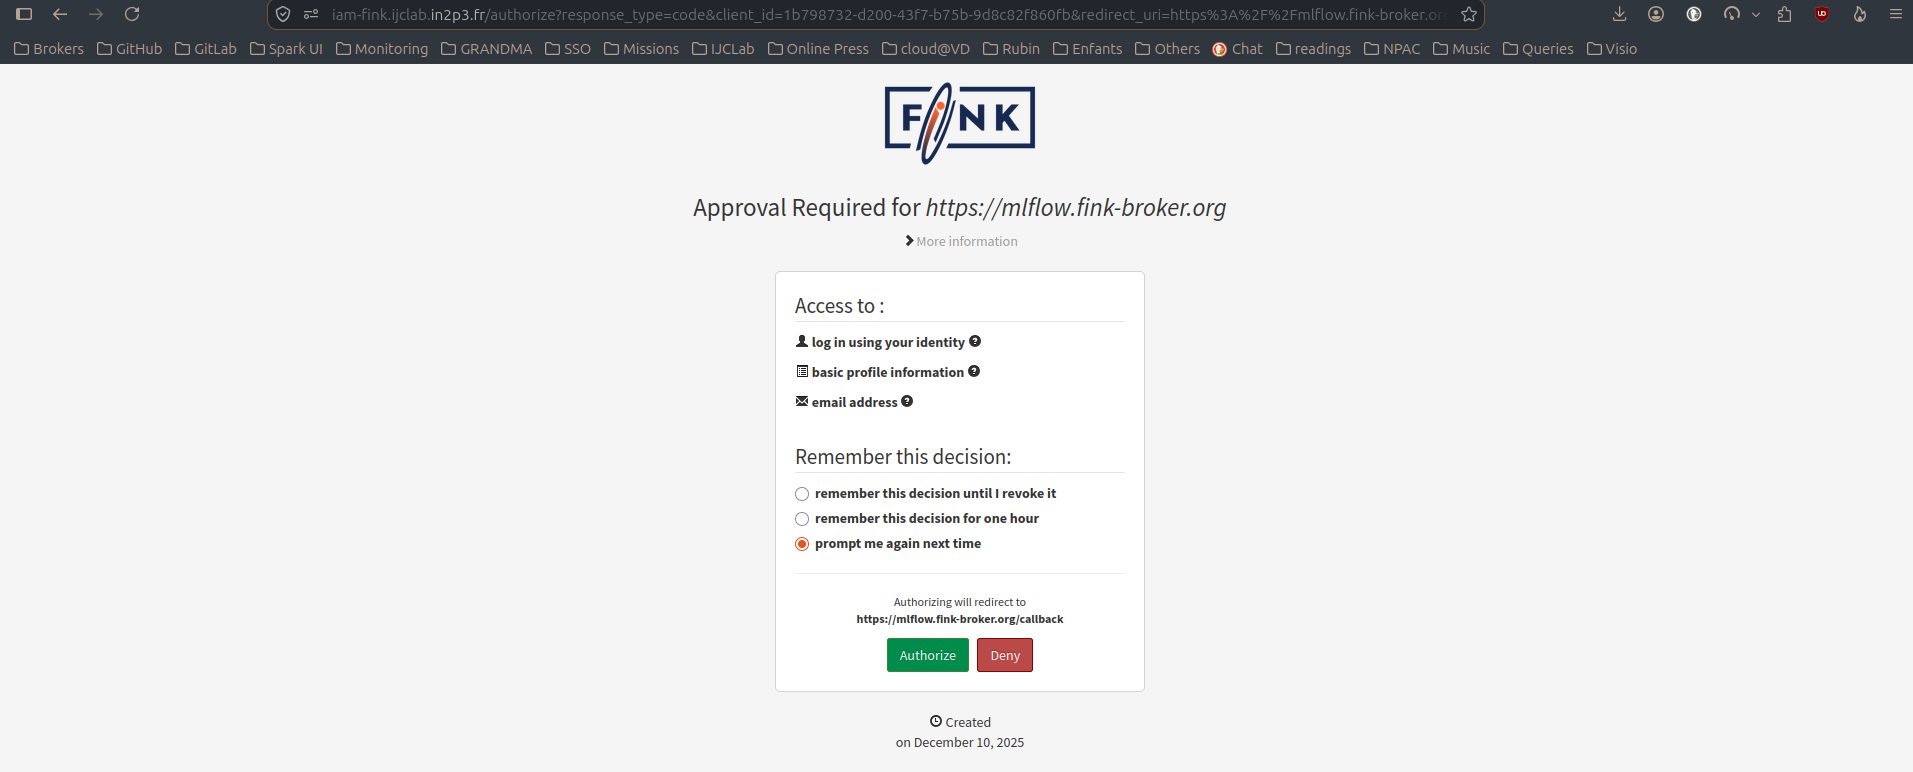
Task: Open the downloads icon
Action: [x=1620, y=14]
